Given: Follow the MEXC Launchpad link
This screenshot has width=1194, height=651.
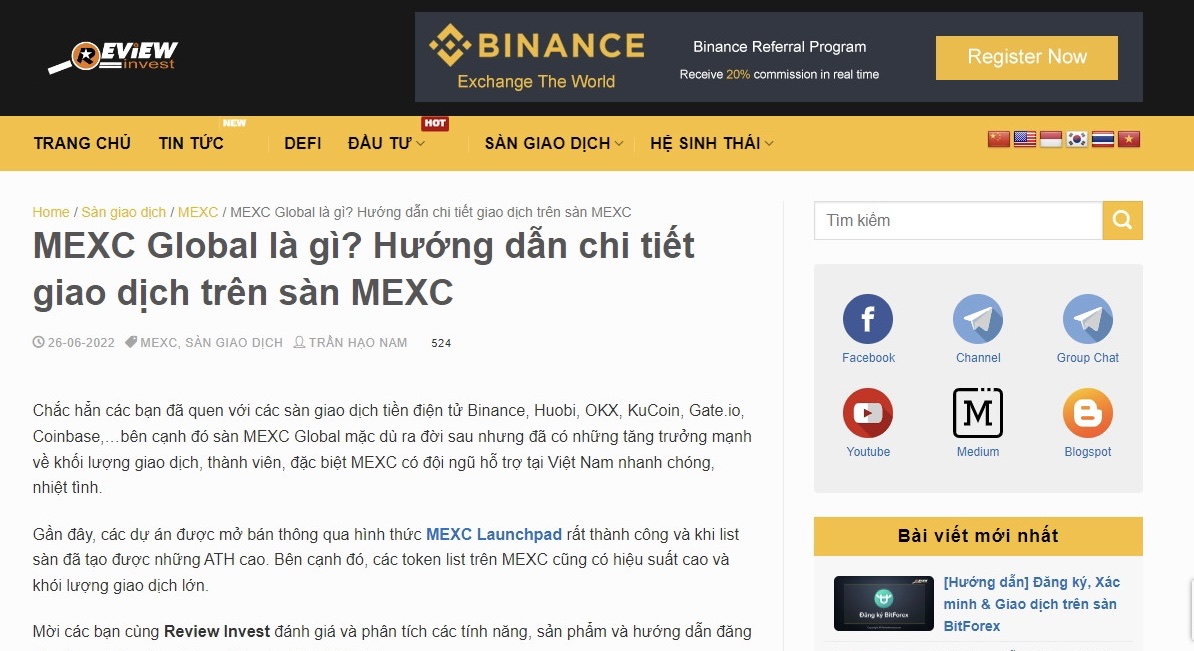Looking at the screenshot, I should click(493, 535).
